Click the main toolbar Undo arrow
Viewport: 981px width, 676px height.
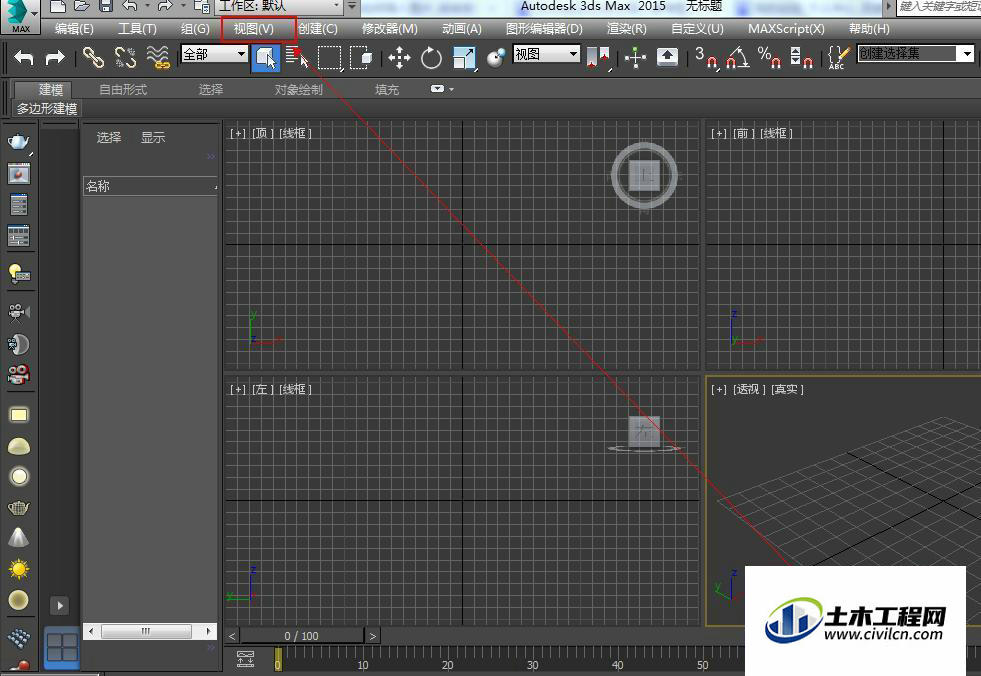(24, 58)
